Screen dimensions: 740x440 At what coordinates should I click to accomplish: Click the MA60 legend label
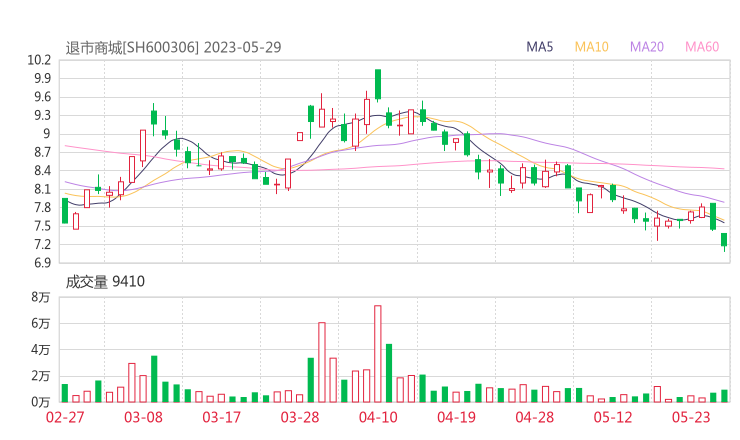(702, 47)
